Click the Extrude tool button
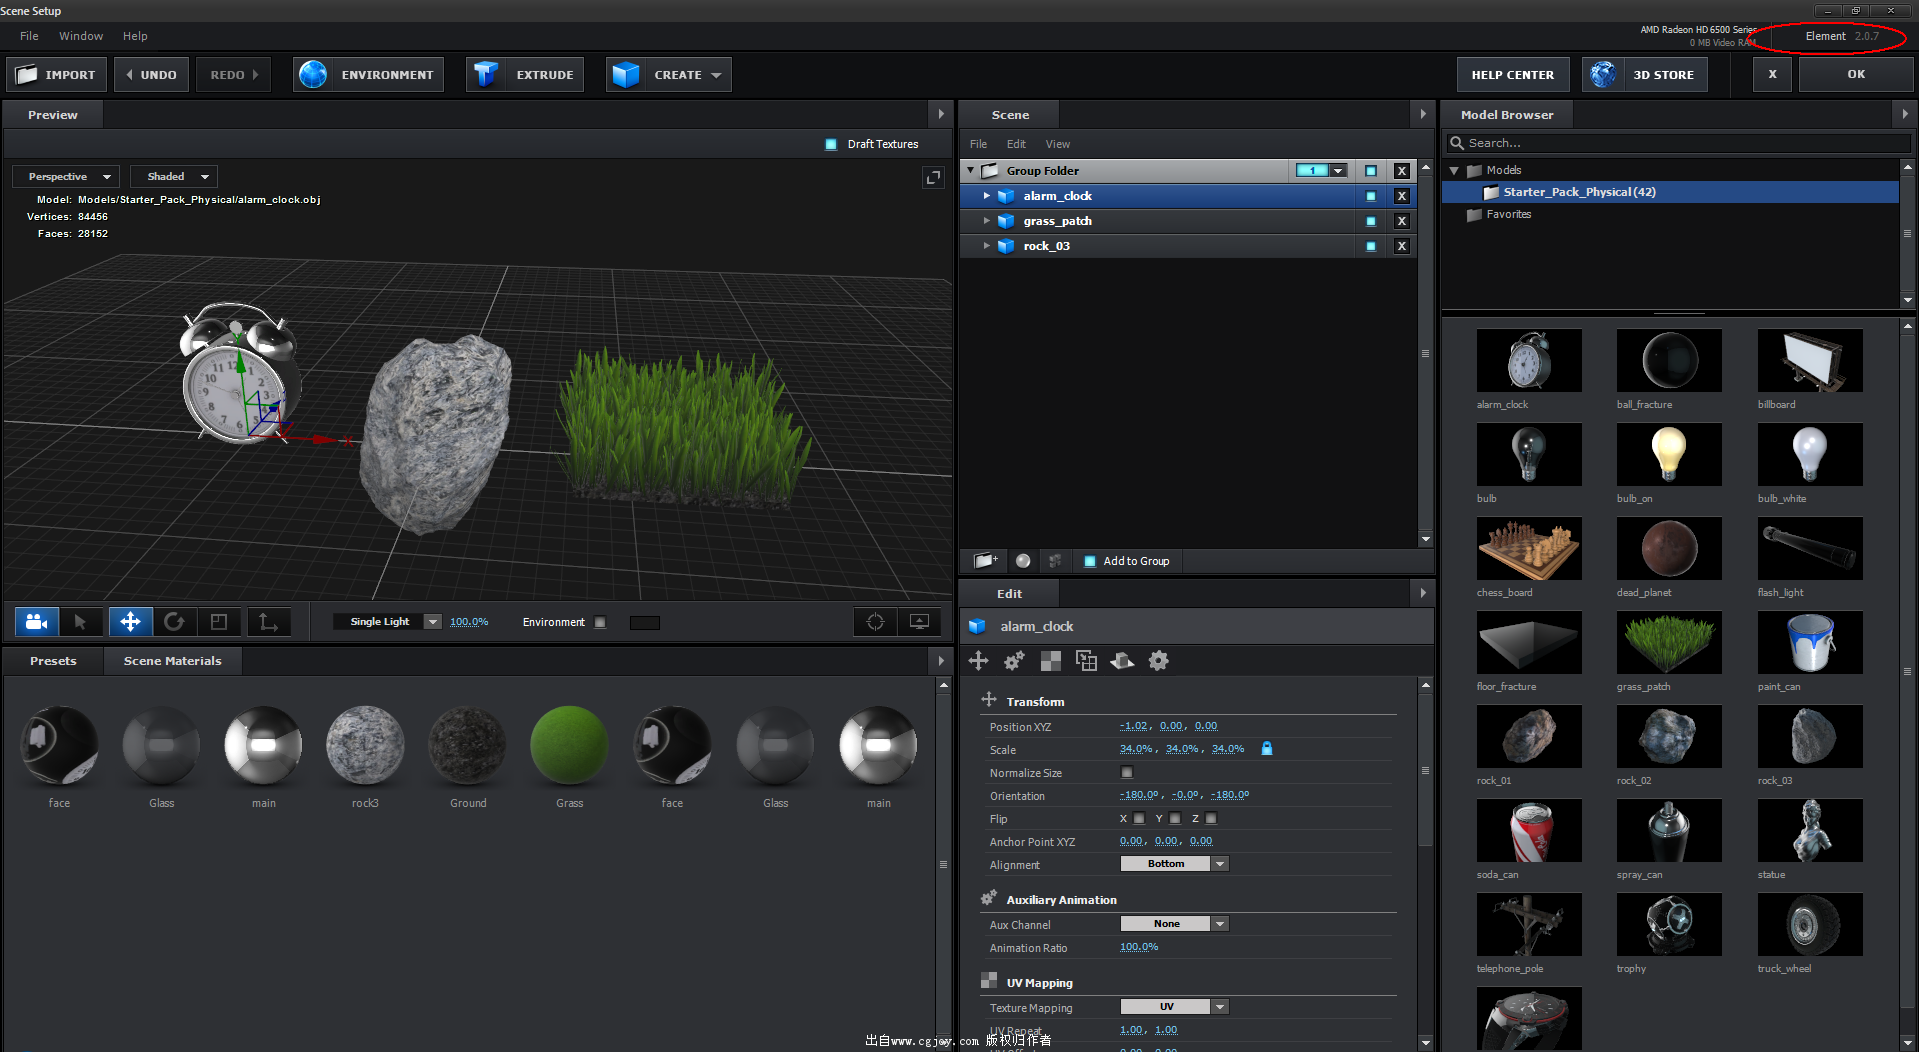The width and height of the screenshot is (1919, 1052). point(525,75)
